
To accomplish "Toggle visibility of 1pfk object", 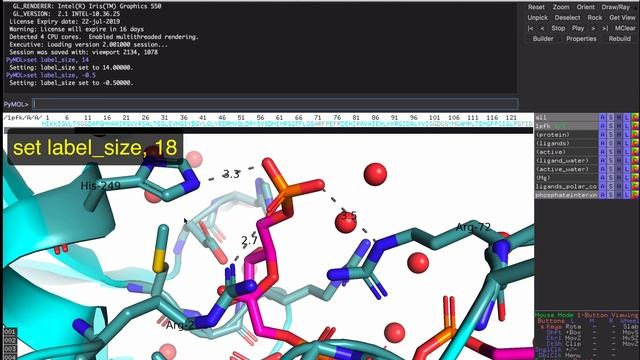I will coord(567,126).
